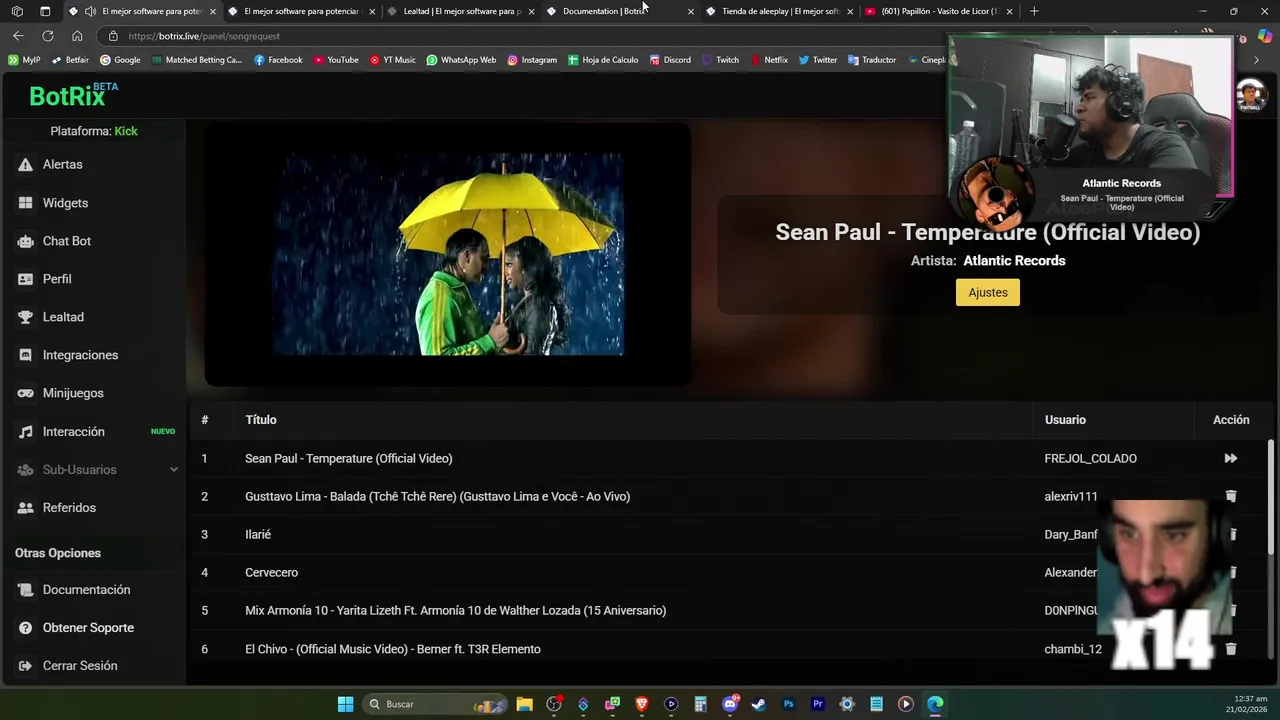Click user name FREJOL_COLADO
Screen dimensions: 1280x720
pos(1090,459)
